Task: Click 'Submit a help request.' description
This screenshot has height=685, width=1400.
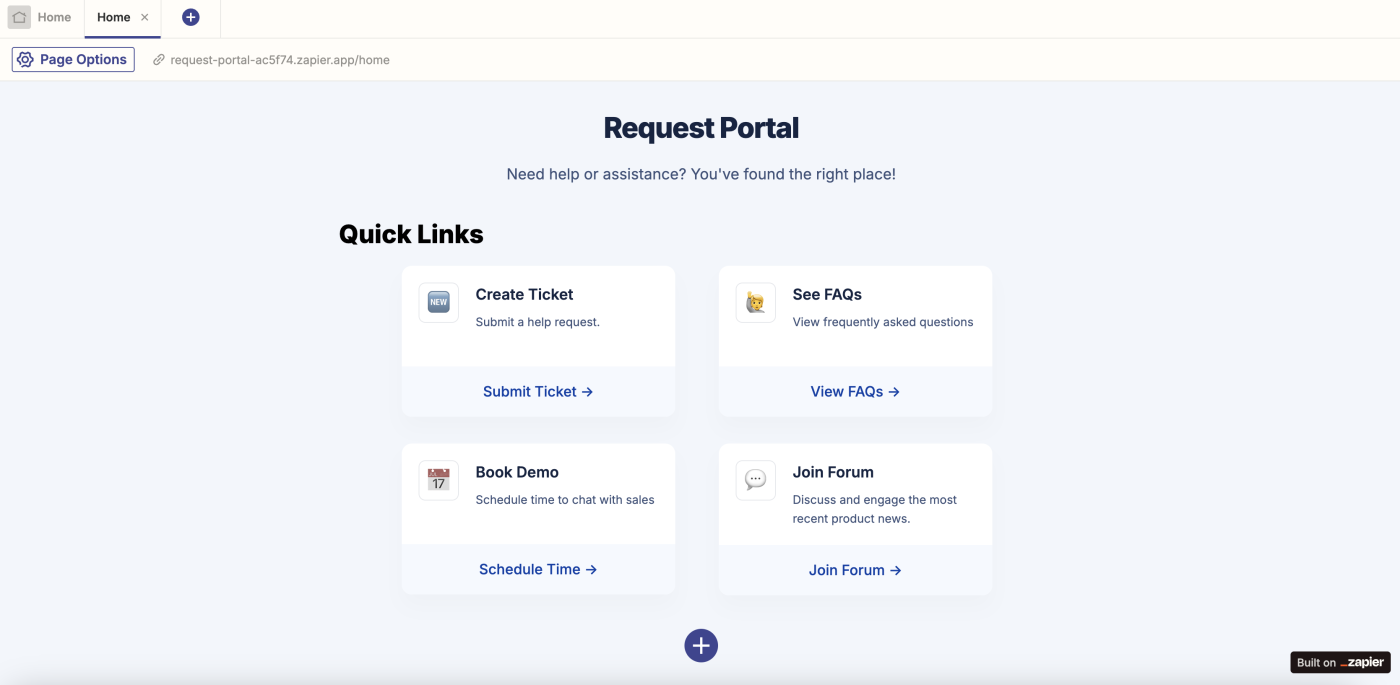Action: 538,322
